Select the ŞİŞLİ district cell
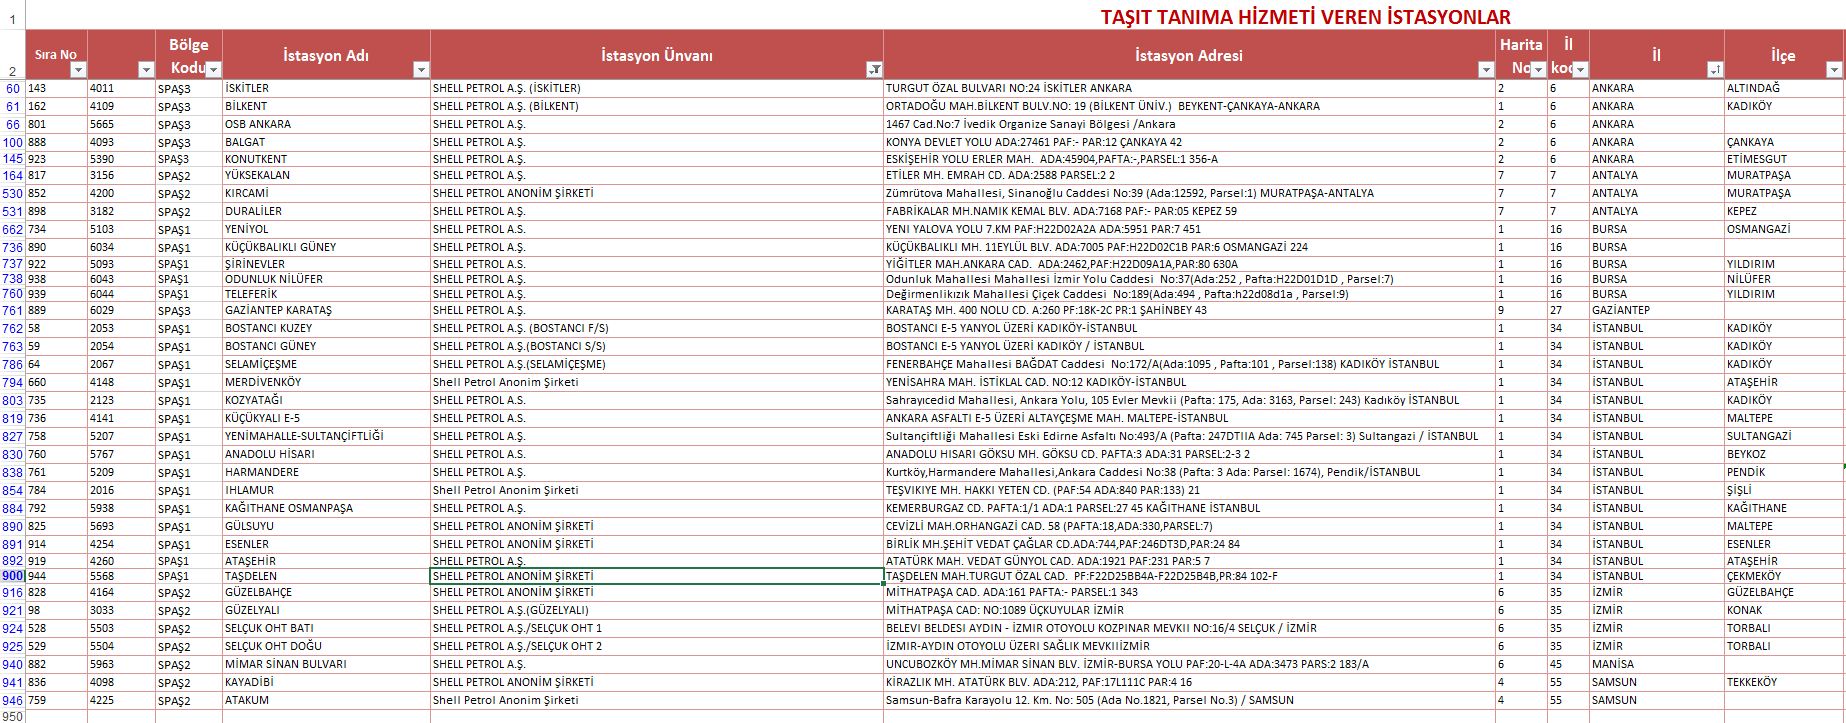The width and height of the screenshot is (1846, 723). tap(1784, 490)
